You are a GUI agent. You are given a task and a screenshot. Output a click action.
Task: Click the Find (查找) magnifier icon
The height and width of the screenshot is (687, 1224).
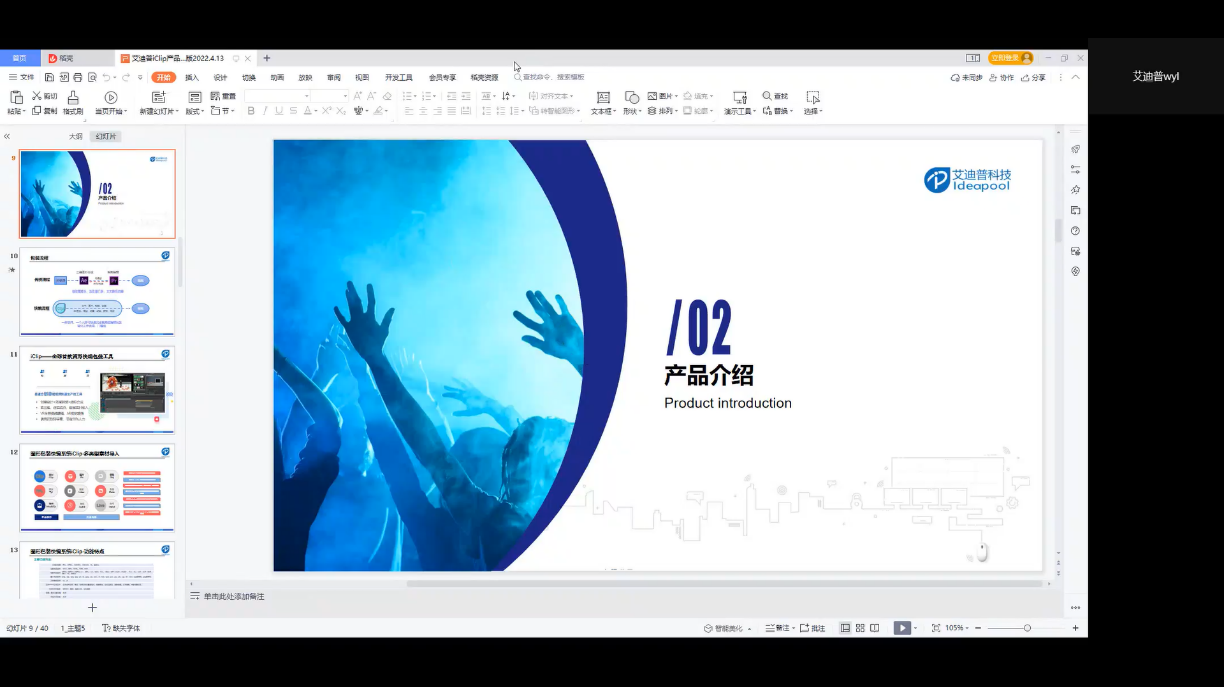coord(767,96)
